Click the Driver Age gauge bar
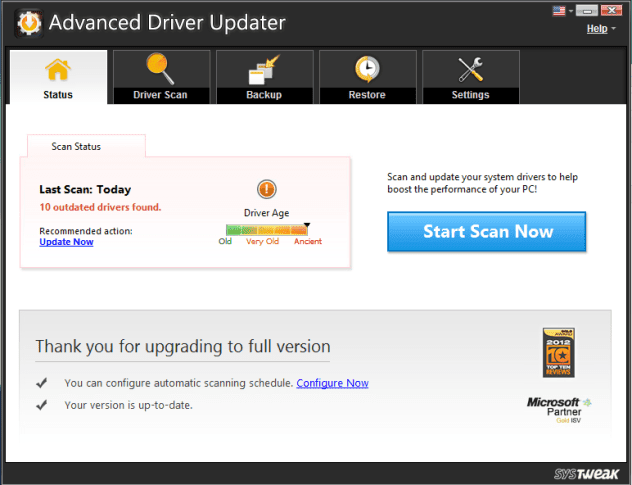 tap(267, 230)
